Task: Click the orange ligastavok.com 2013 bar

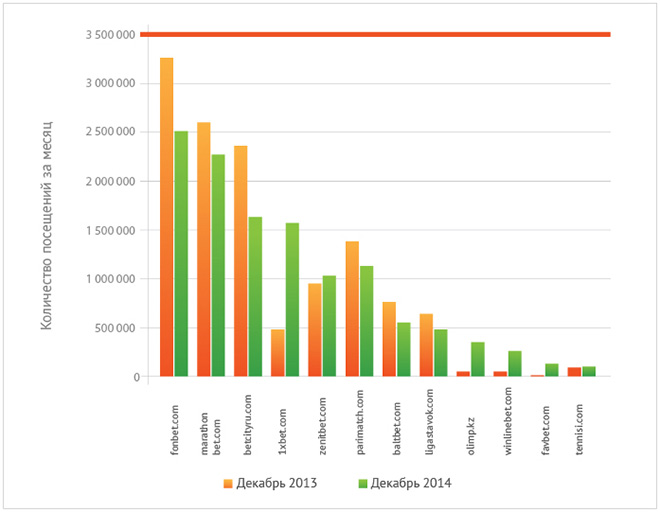Action: tap(426, 345)
